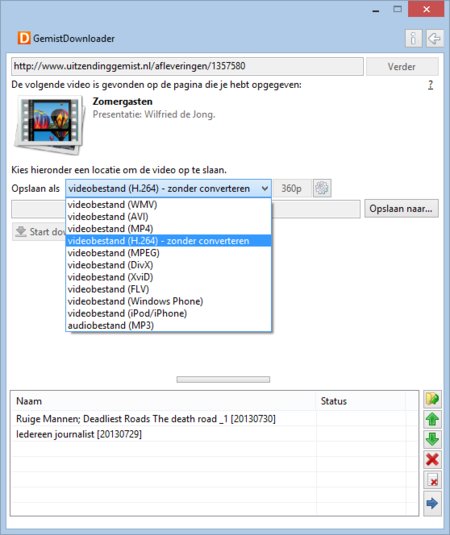Viewport: 450px width, 535px height.
Task: Click the Verder button
Action: click(x=402, y=67)
